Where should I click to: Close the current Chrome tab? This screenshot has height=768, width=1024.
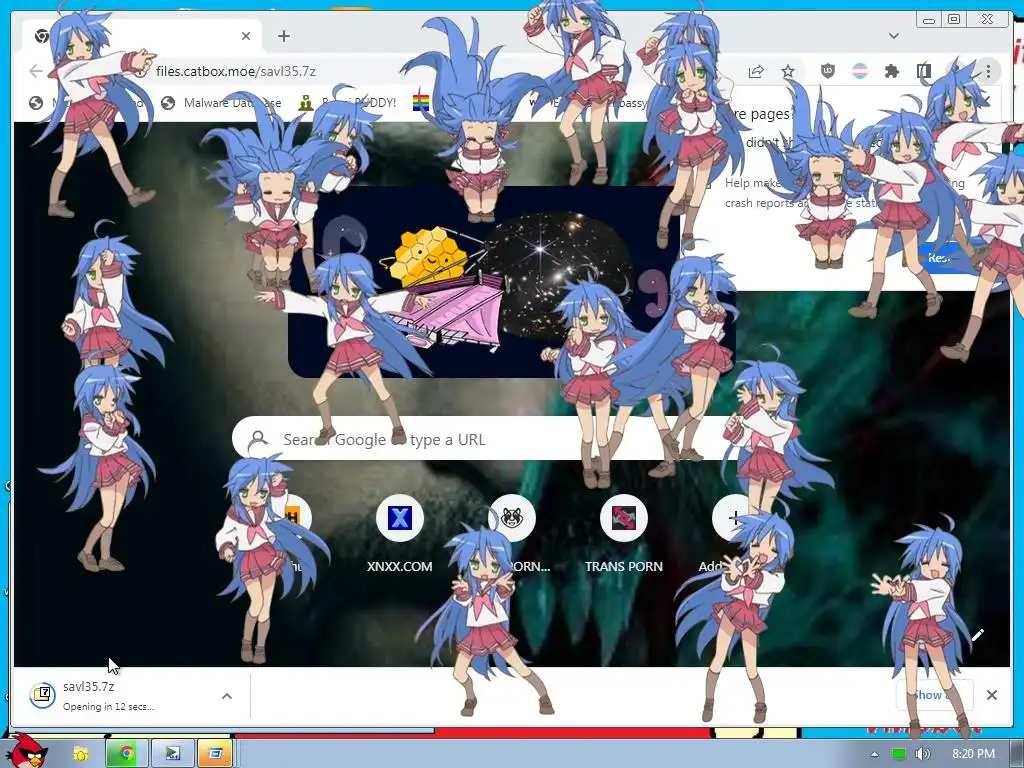[x=246, y=36]
